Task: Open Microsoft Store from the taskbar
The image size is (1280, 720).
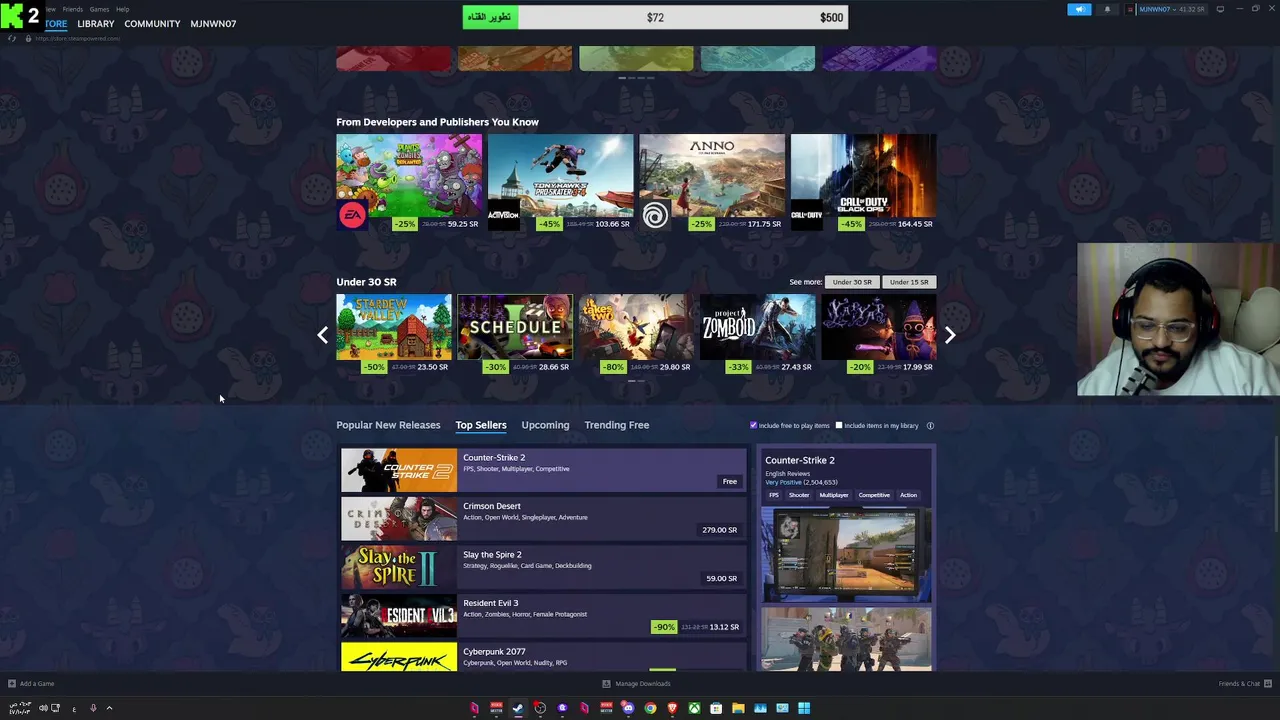Action: click(x=716, y=708)
